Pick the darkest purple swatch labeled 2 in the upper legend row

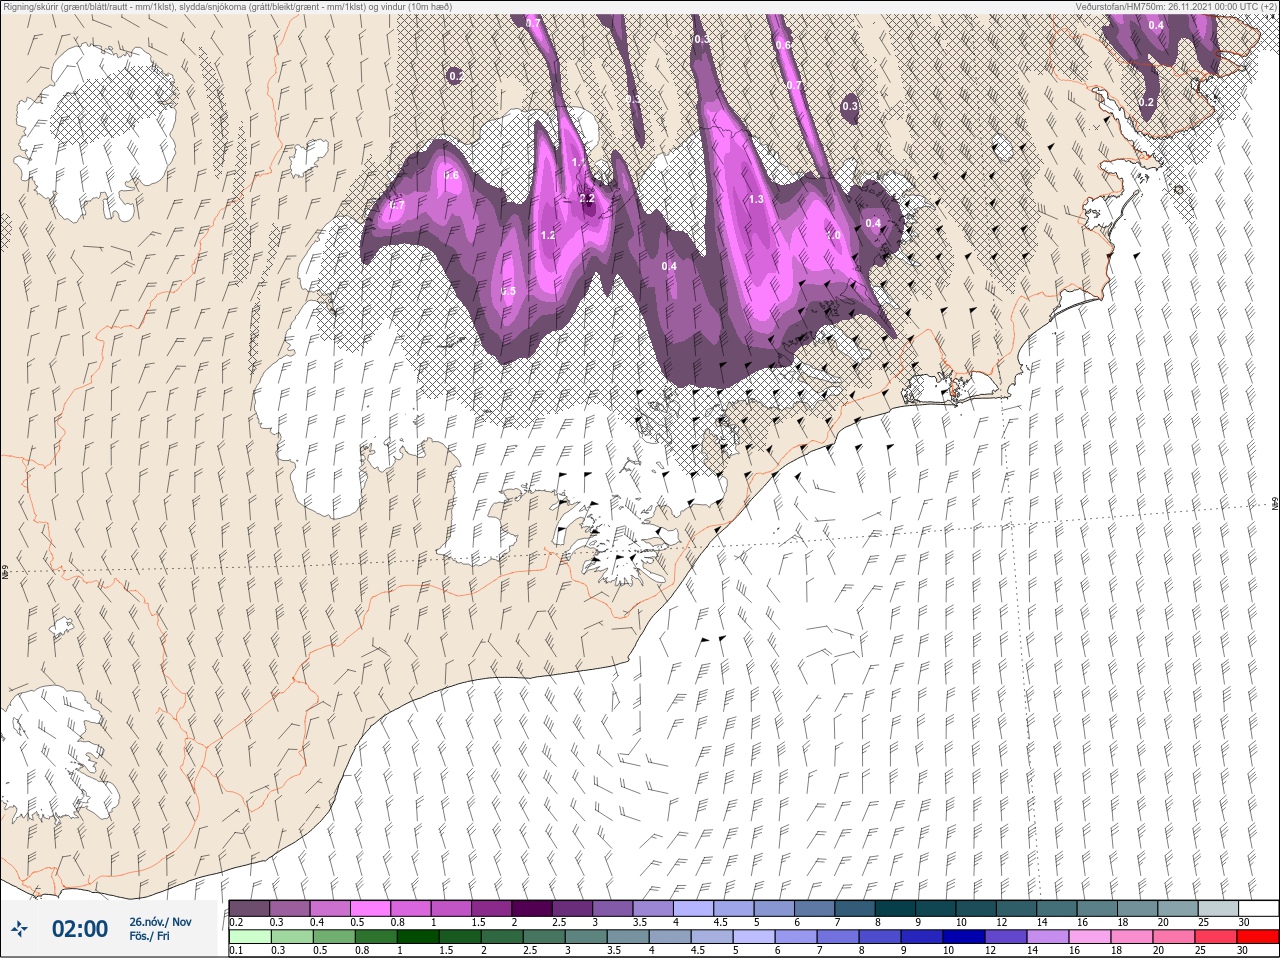533,908
